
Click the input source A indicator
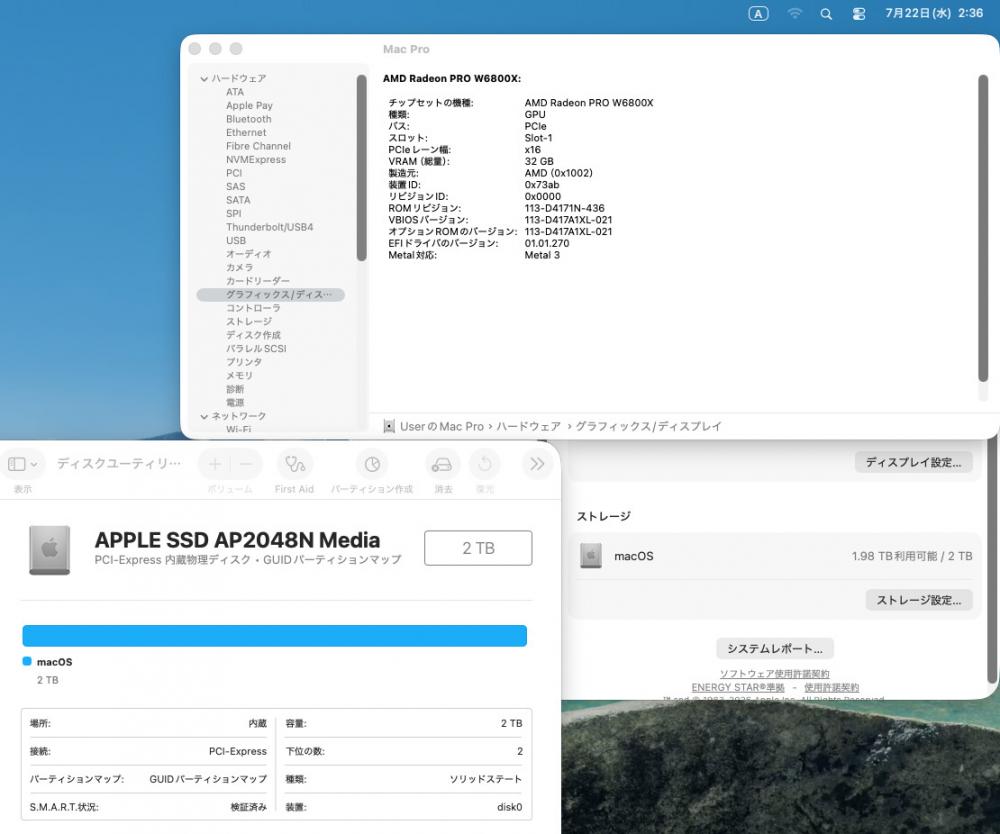point(758,13)
